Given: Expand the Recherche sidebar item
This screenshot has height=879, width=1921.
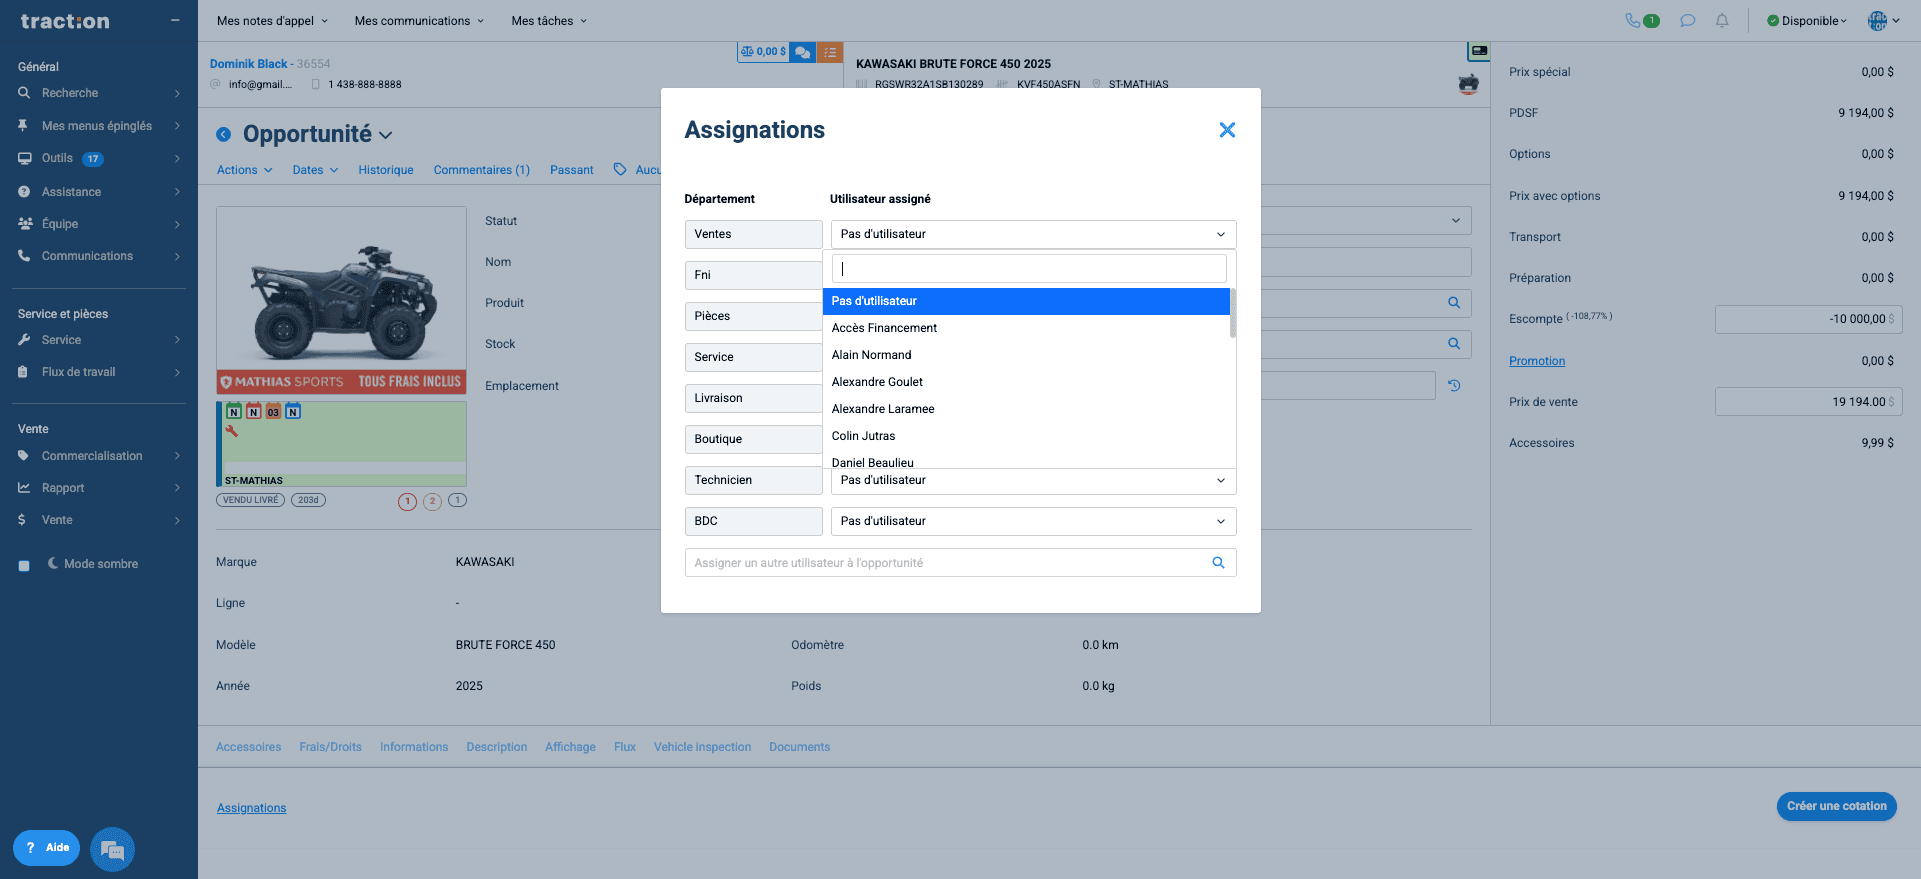Looking at the screenshot, I should pos(99,93).
